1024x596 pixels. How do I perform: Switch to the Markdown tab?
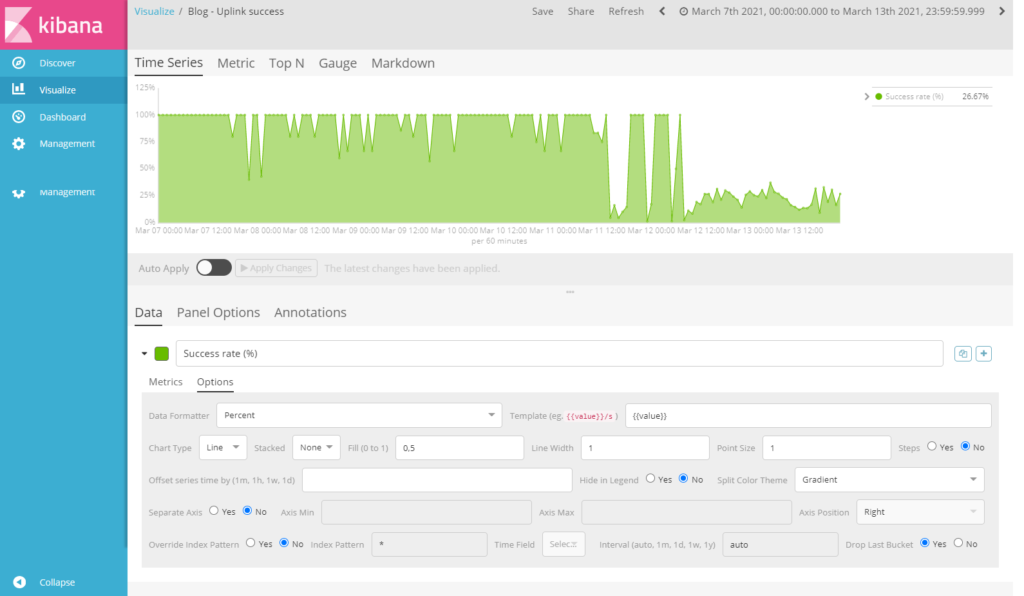(x=403, y=63)
